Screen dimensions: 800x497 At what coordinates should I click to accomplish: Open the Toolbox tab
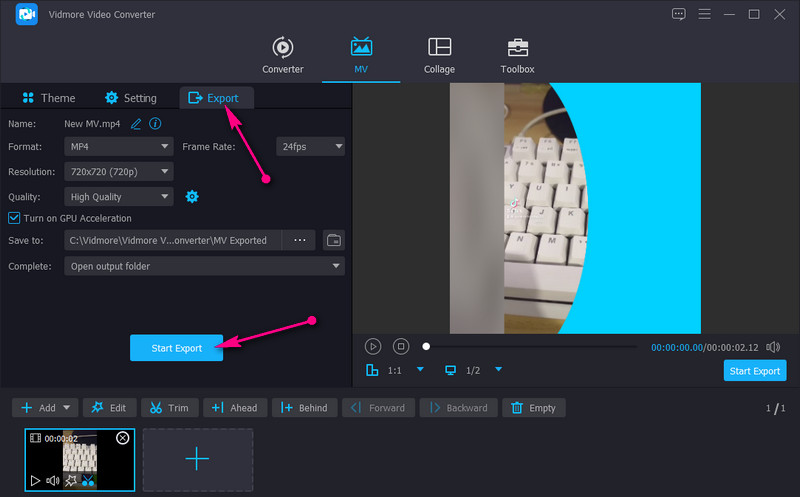point(517,56)
